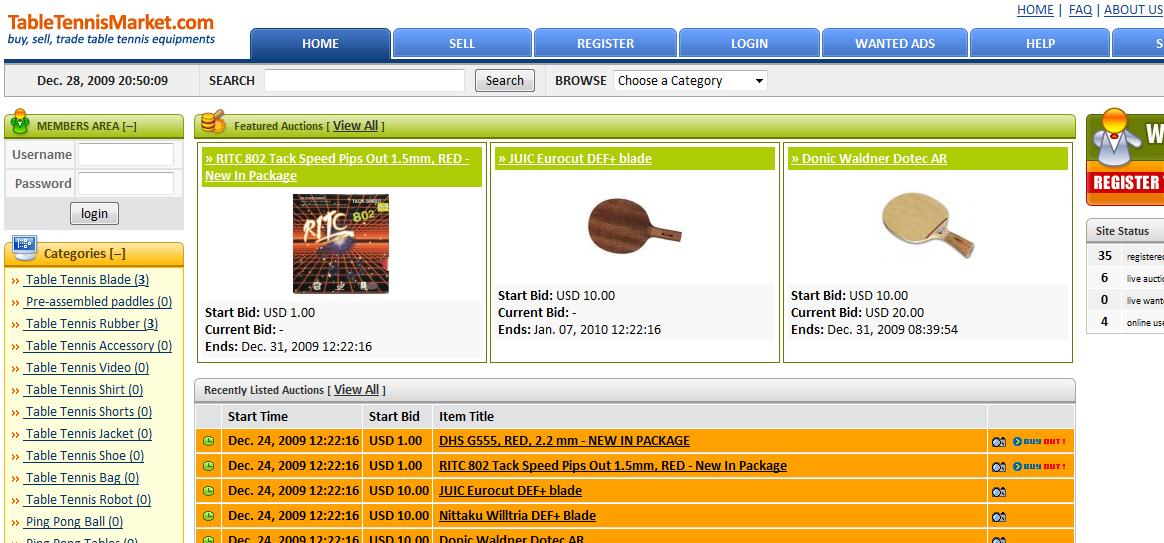Screen dimensions: 1164x543
Task: Open RITC 802 listing in recent auctions table
Action: pyautogui.click(x=612, y=466)
